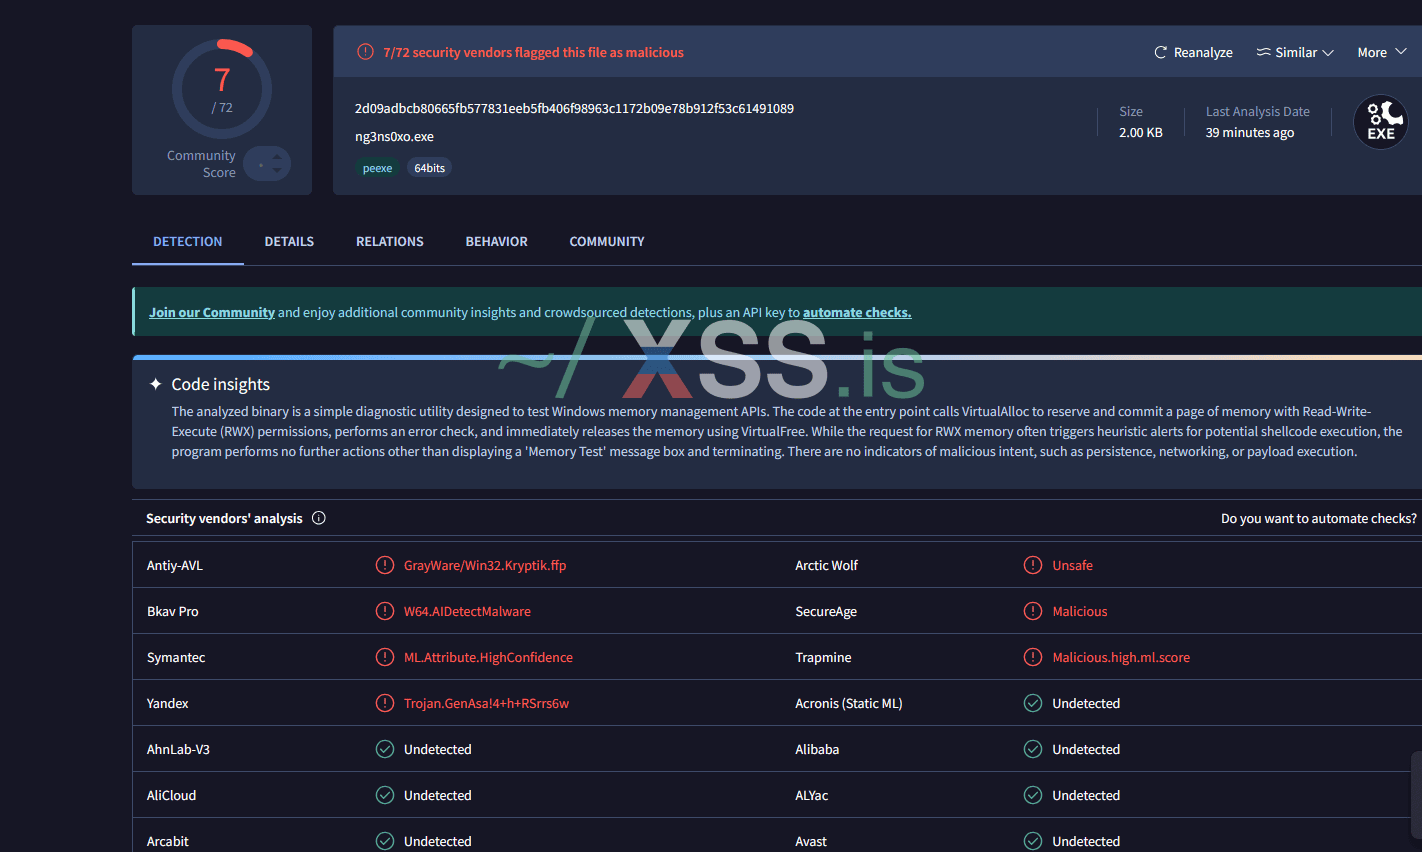Click the peexe tag

click(x=378, y=167)
